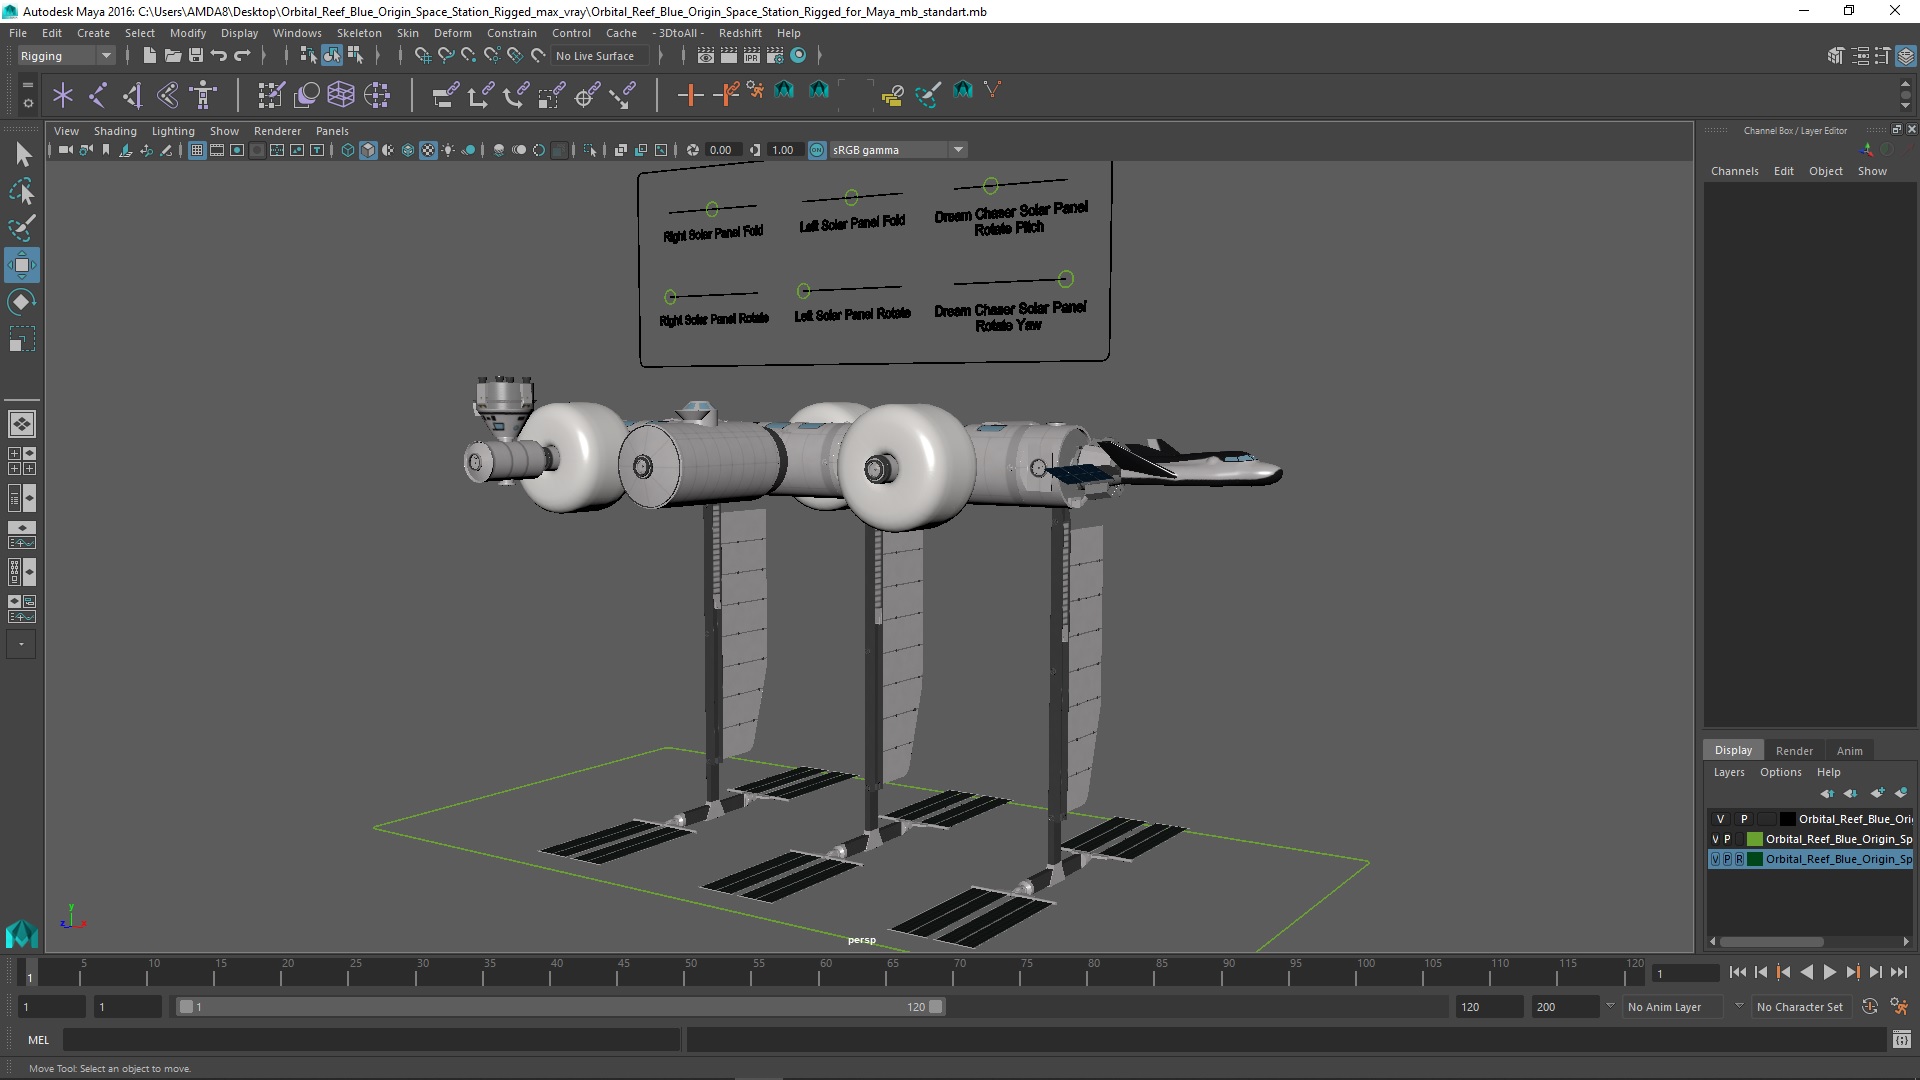Switch to the Anim layer tab
The width and height of the screenshot is (1920, 1080).
click(1849, 751)
